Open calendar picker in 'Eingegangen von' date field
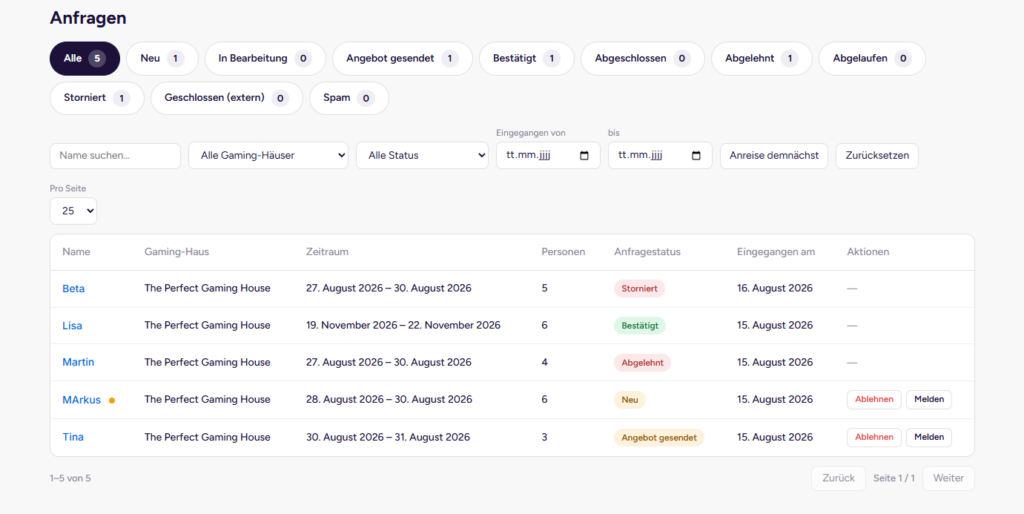 point(584,156)
